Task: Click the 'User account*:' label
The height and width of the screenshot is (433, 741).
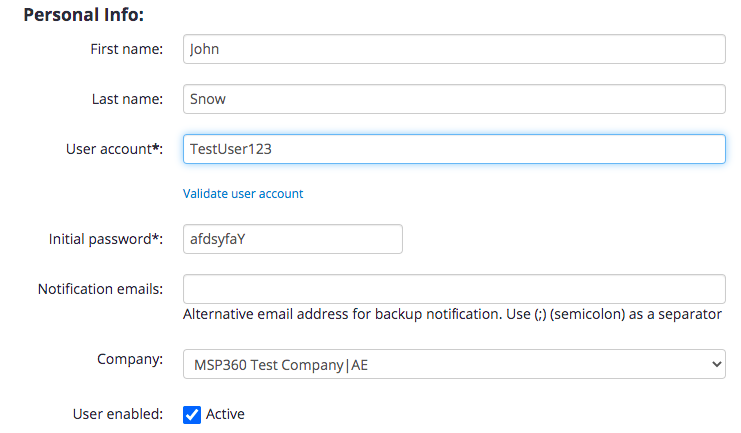Action: point(114,149)
